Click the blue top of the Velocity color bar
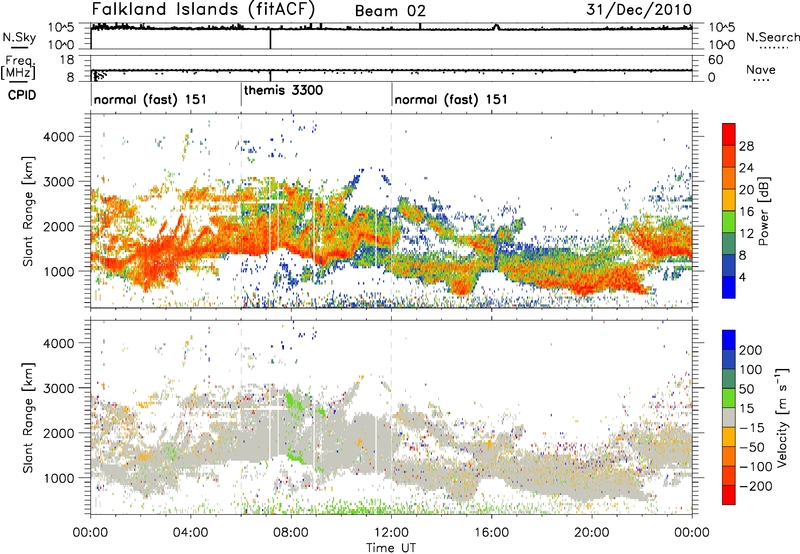The height and width of the screenshot is (554, 800). [x=729, y=340]
